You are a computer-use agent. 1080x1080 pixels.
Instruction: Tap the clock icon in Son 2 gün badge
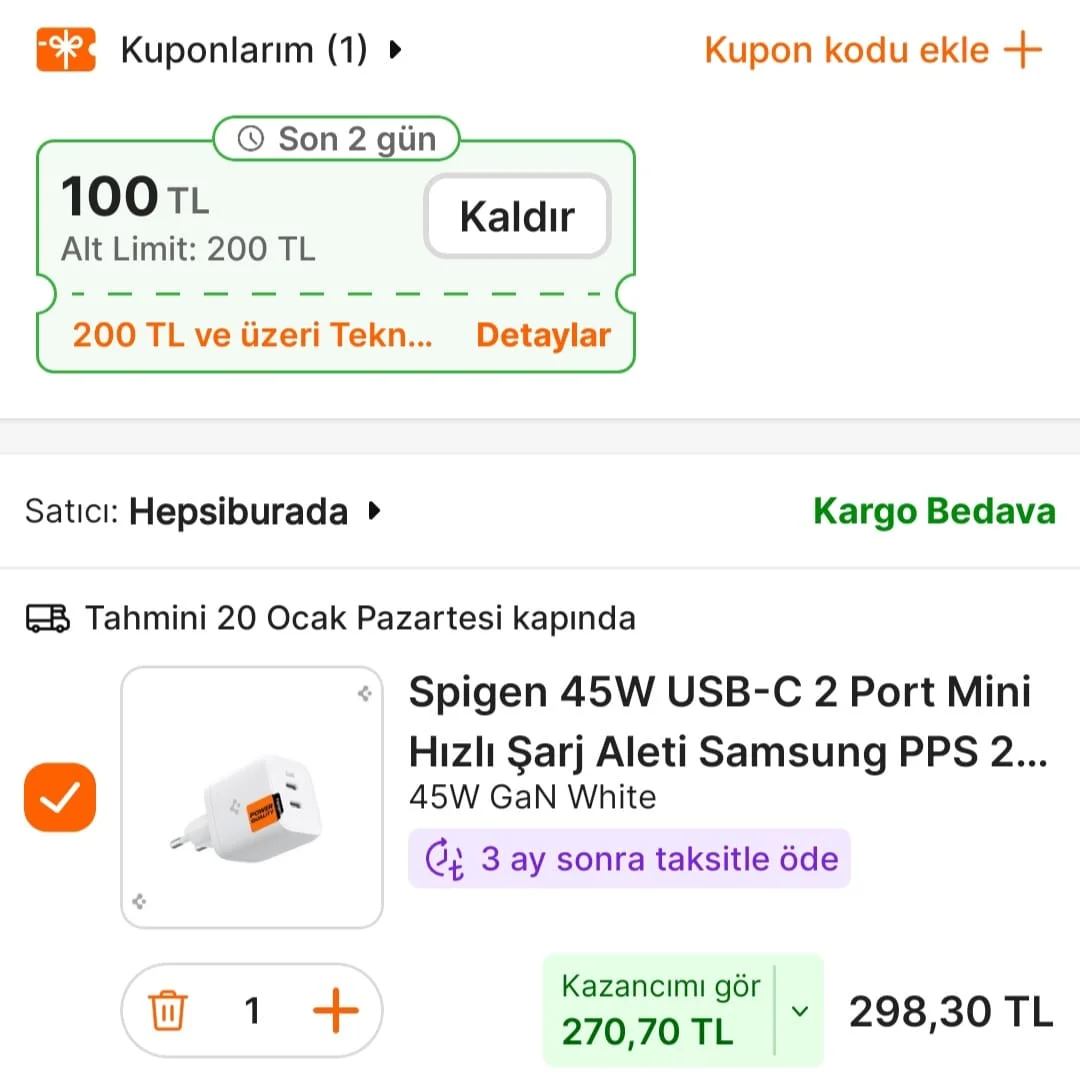[250, 140]
